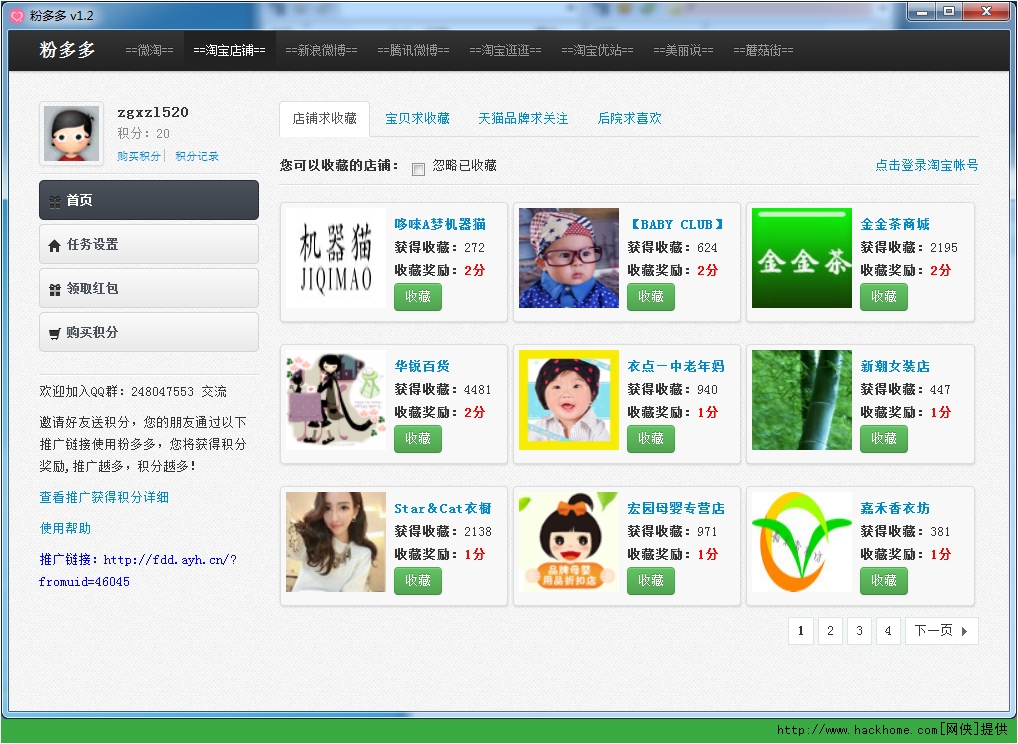Click 收藏 for 嘉禾香衣坊
Screen dimensions: 1018x744
pyautogui.click(x=884, y=581)
